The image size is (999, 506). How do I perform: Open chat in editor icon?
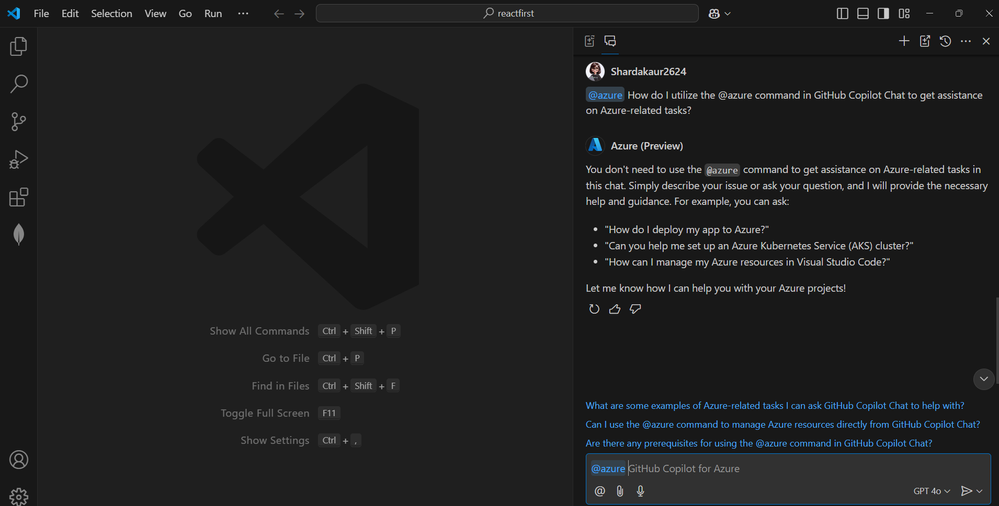coord(924,41)
